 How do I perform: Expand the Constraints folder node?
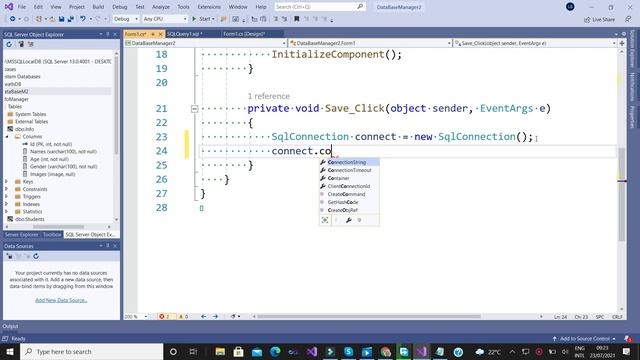pos(7,189)
